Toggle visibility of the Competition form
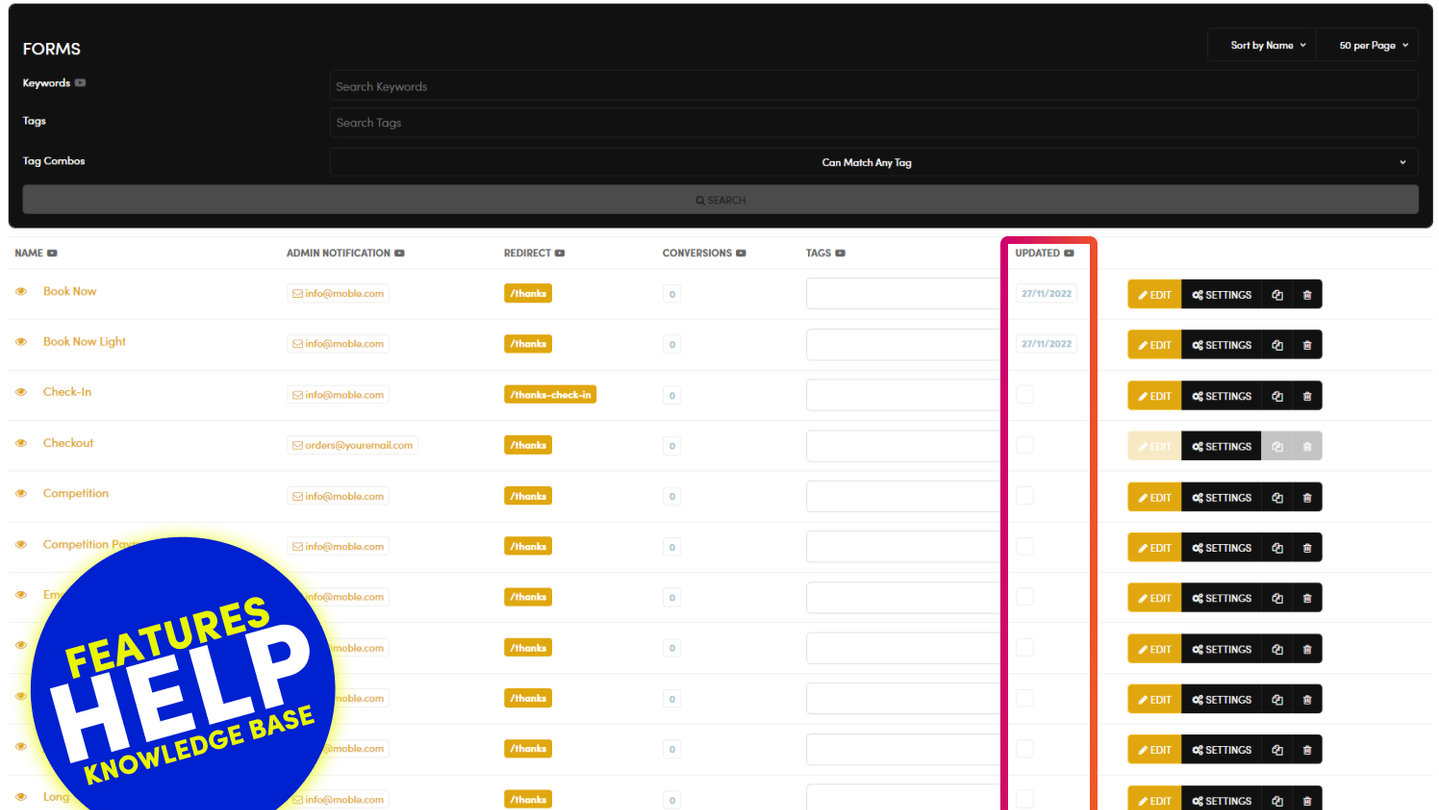Viewport: 1439px width, 810px height. [x=21, y=494]
